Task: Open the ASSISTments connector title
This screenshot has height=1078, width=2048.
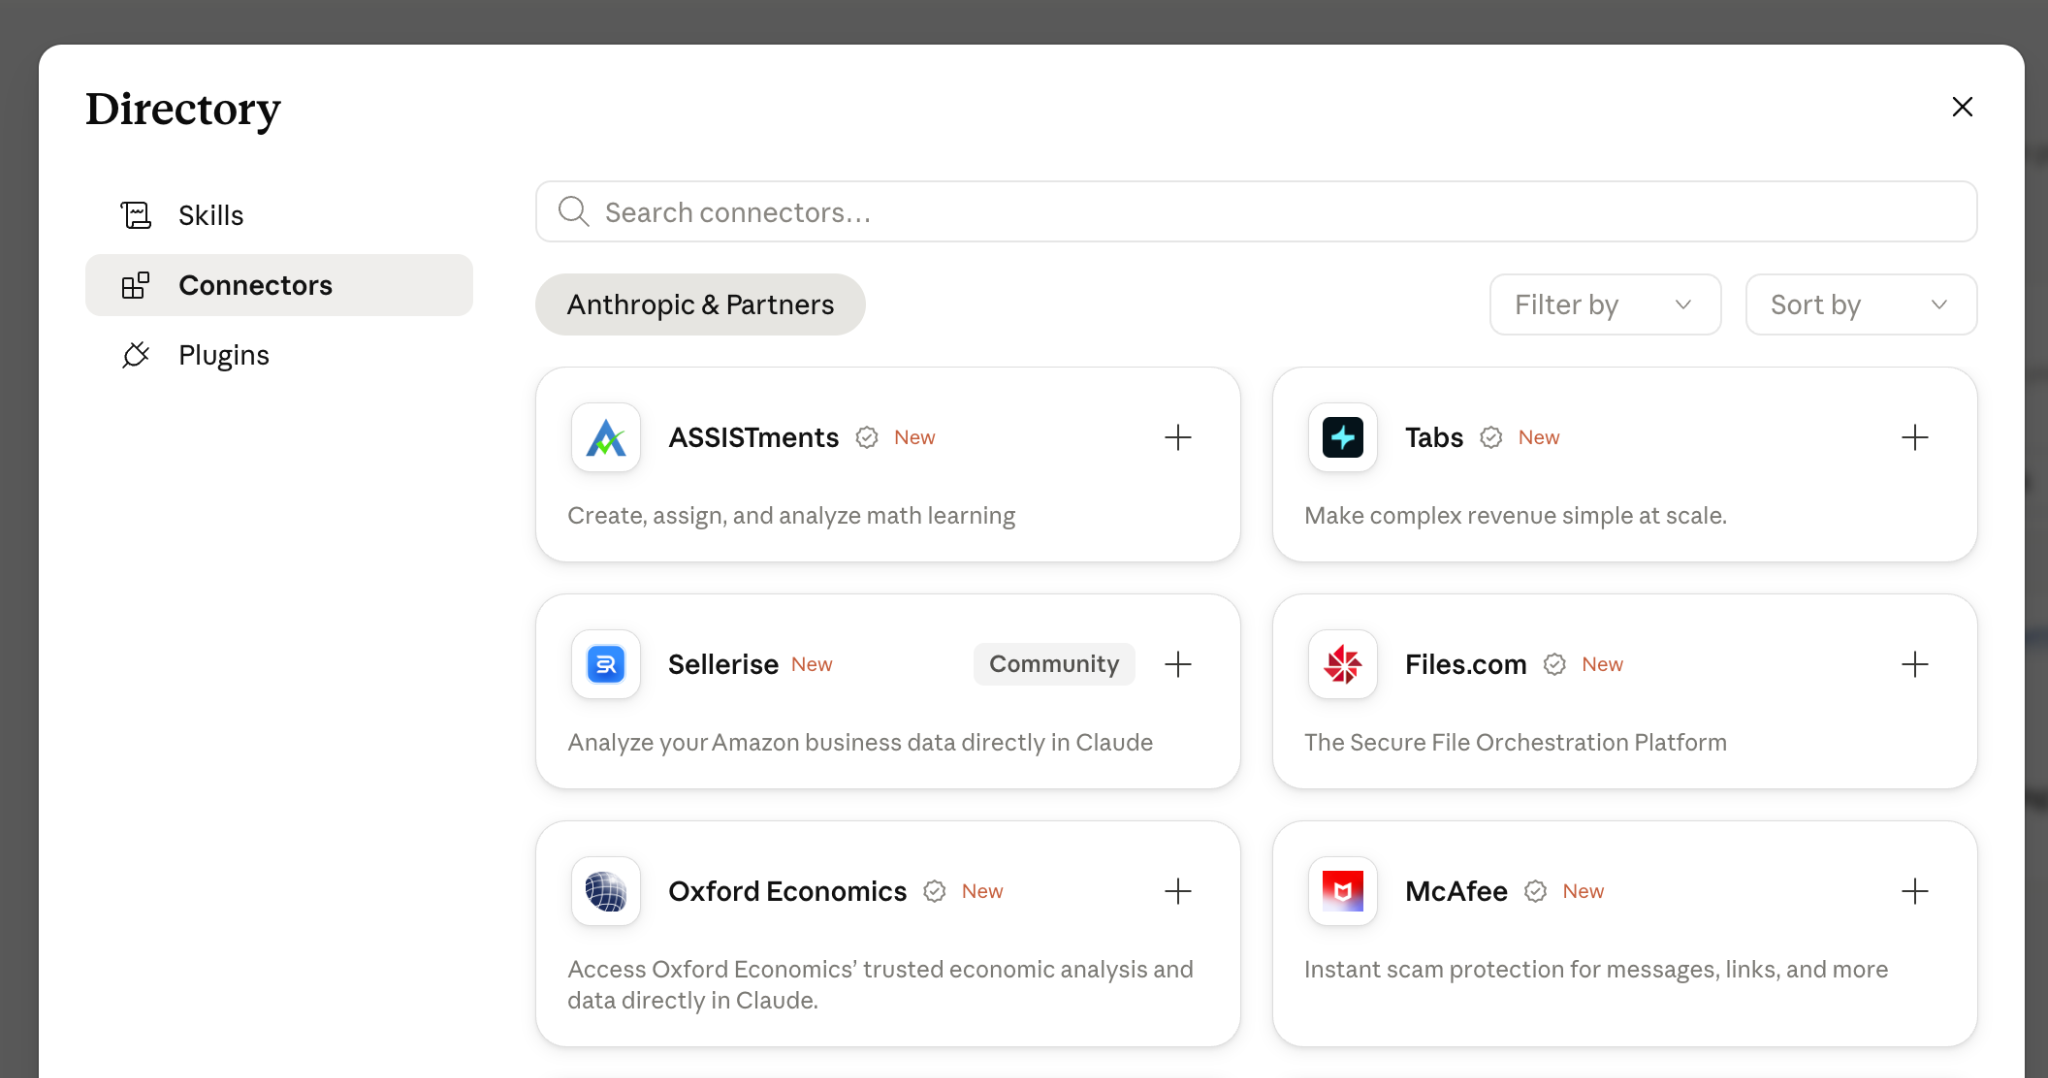Action: click(x=753, y=437)
